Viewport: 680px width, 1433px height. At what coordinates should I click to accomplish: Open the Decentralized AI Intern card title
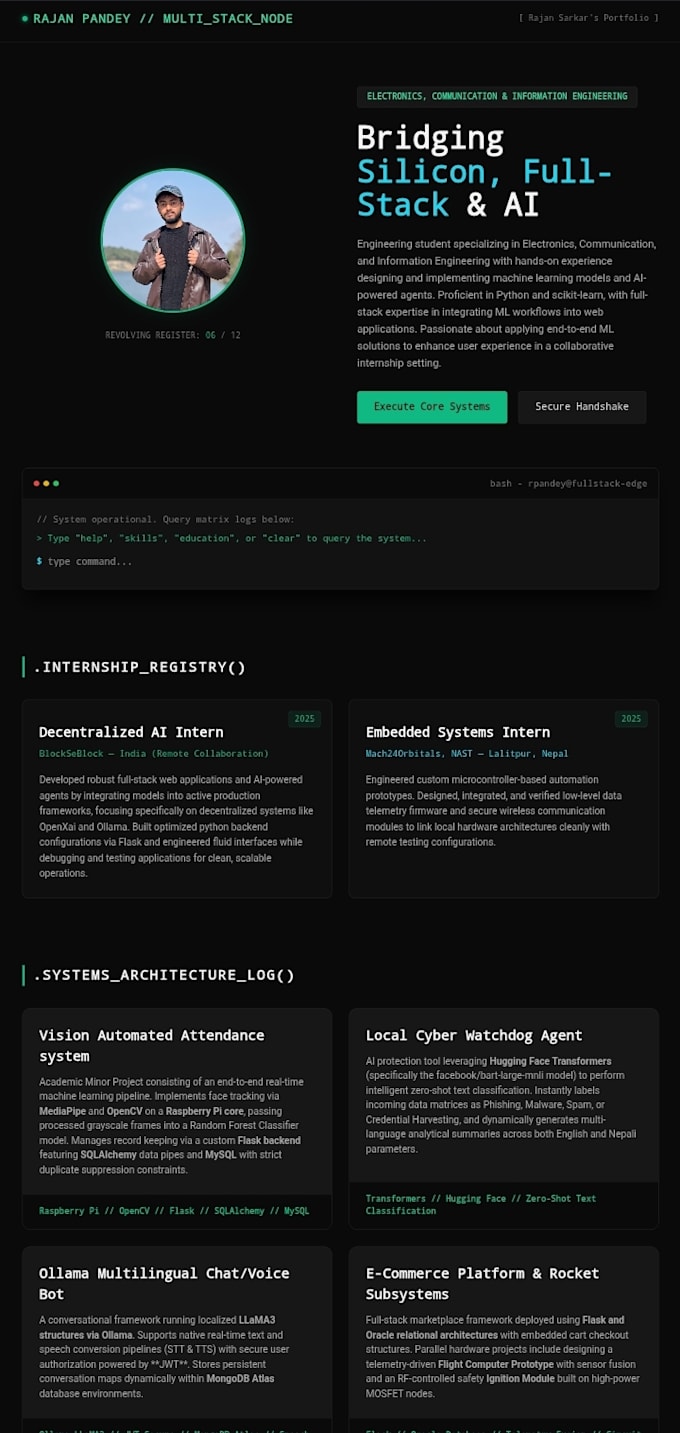pyautogui.click(x=131, y=732)
